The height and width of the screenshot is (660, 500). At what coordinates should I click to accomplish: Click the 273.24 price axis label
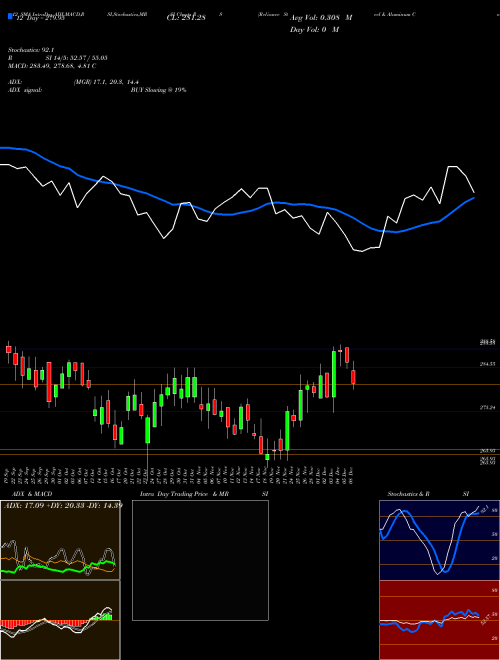tap(488, 408)
